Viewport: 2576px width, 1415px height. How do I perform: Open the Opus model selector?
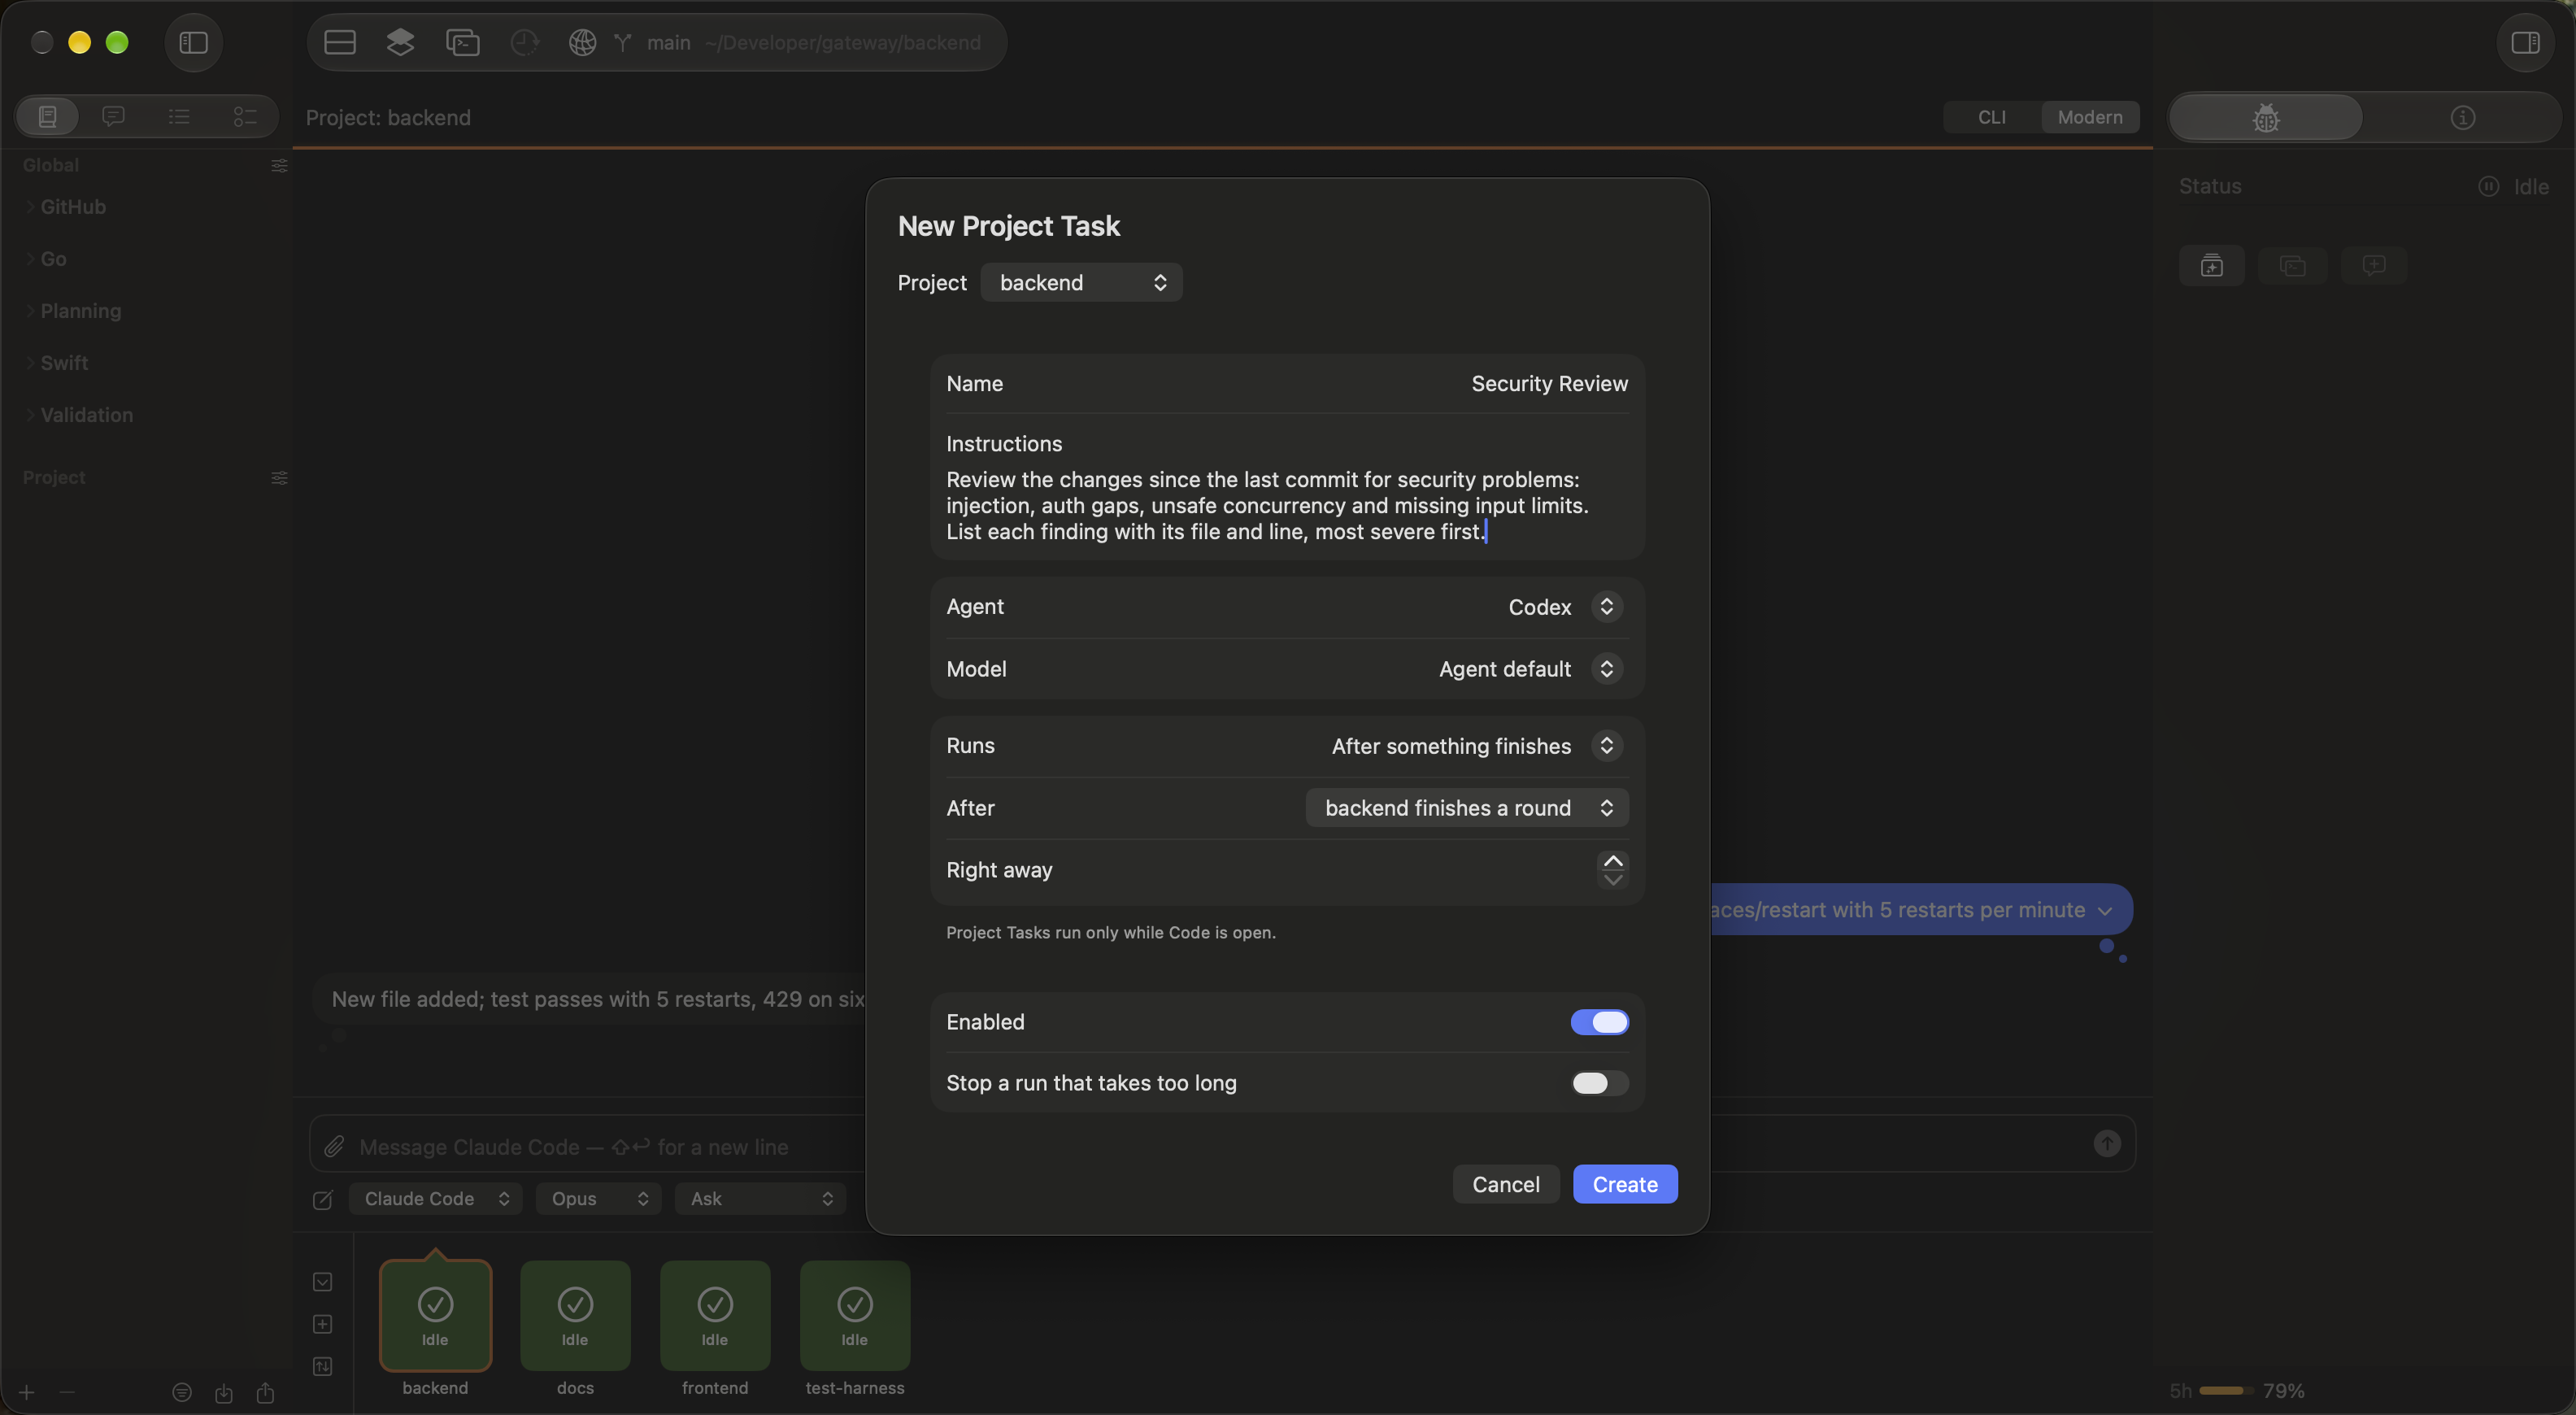click(x=598, y=1199)
